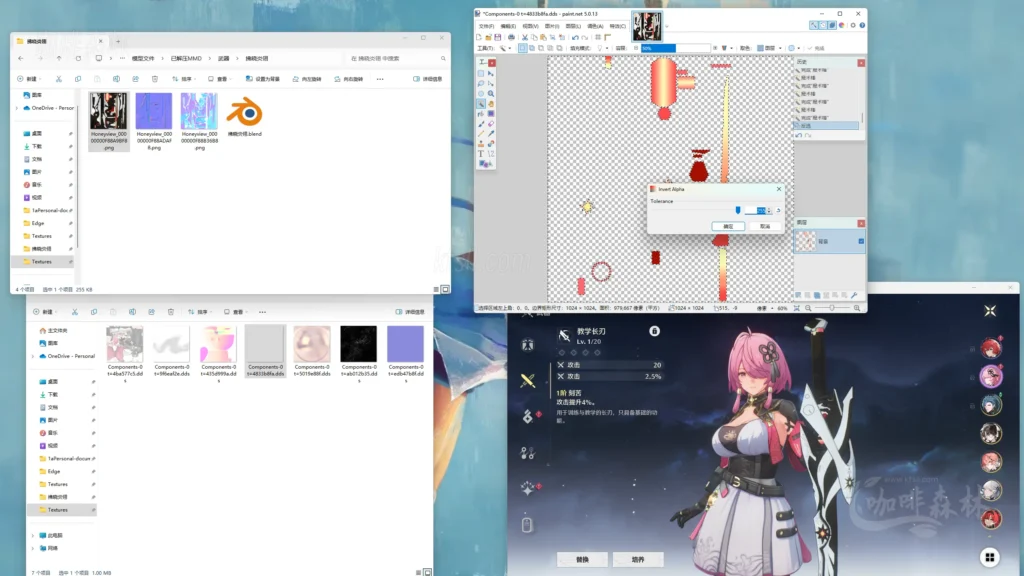Click 确定 in the Invert Alpha dialog

[x=729, y=226]
